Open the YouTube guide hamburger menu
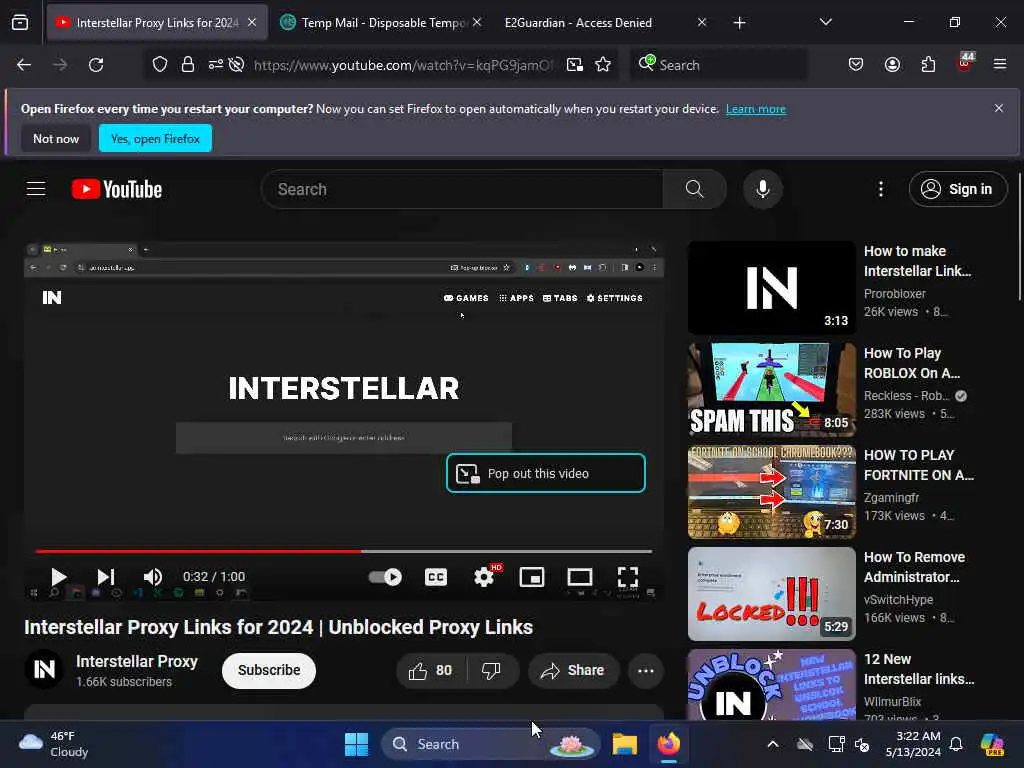 pos(36,189)
